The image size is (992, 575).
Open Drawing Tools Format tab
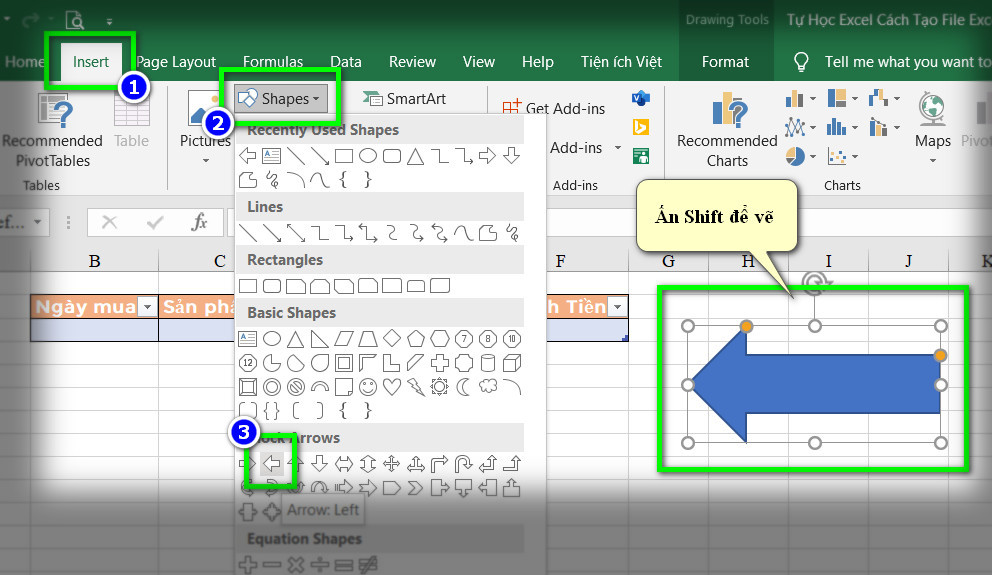[725, 62]
